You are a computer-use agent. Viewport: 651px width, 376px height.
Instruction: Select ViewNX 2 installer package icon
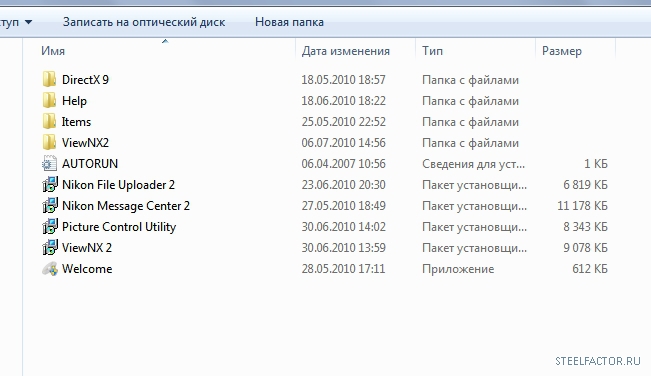[50, 247]
